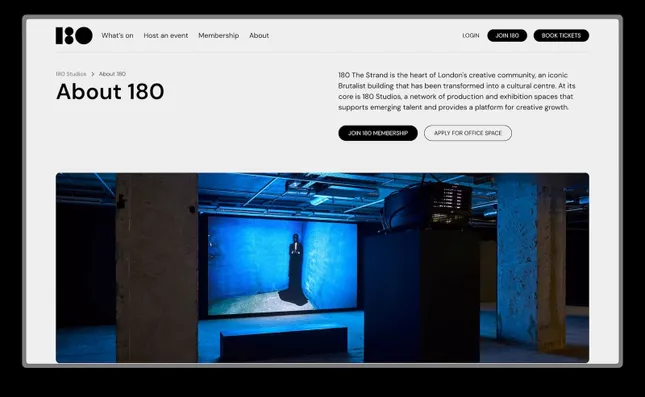Click the 180 logo in the header
Screen dimensions: 645x397
(74, 36)
